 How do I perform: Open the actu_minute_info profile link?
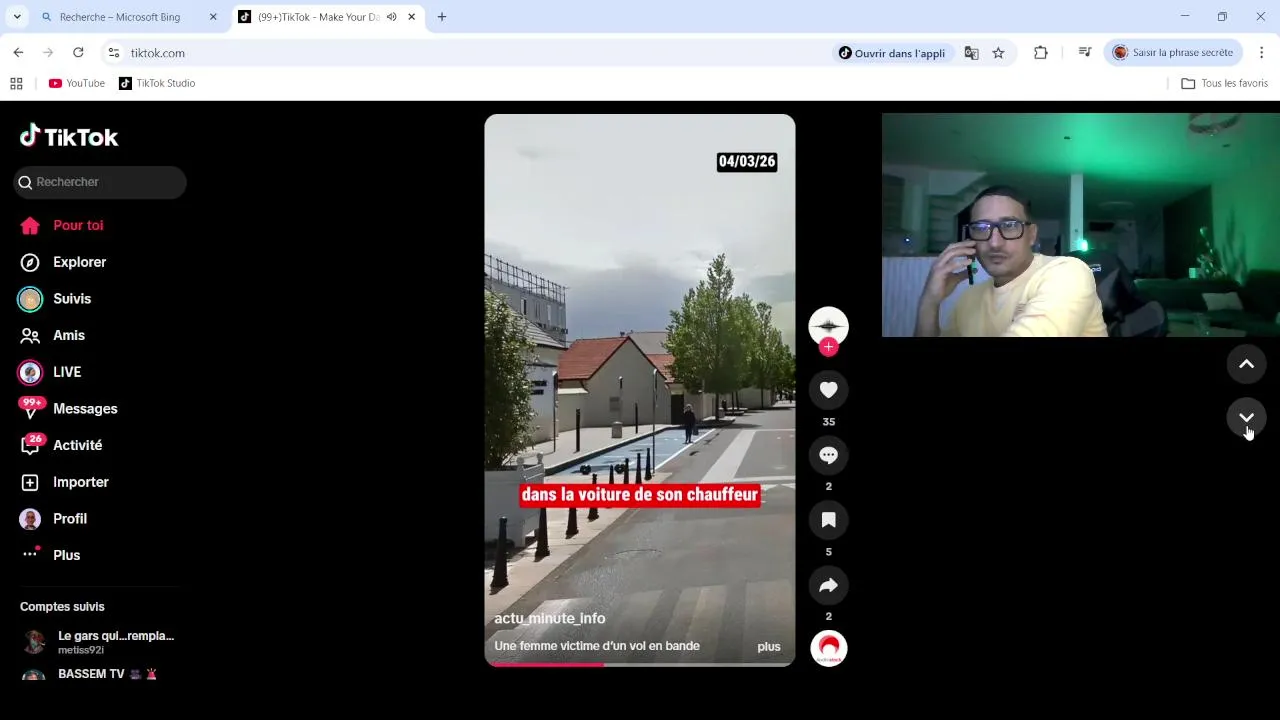(549, 618)
